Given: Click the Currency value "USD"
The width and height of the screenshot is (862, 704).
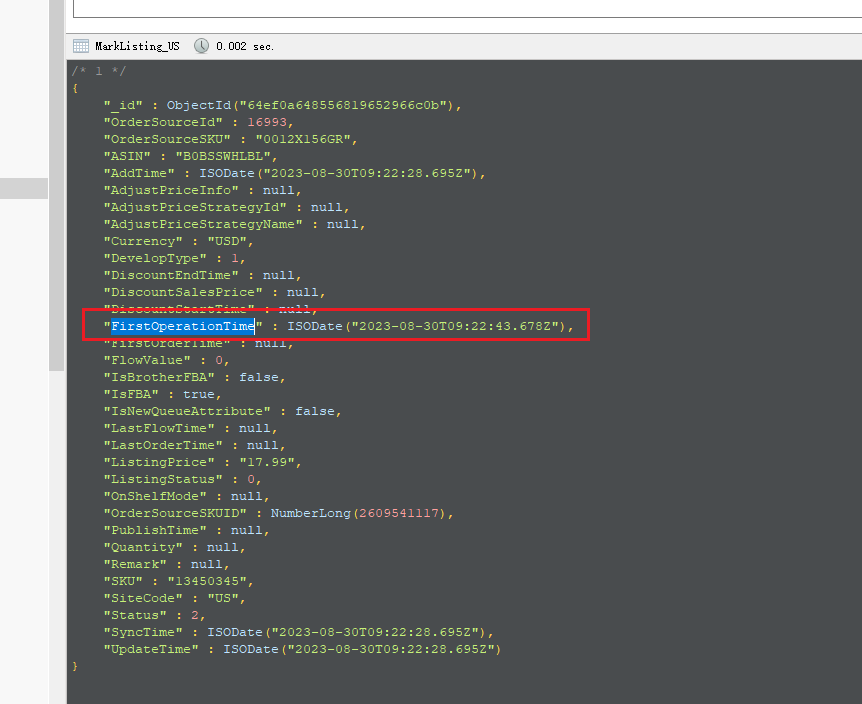Looking at the screenshot, I should (227, 241).
